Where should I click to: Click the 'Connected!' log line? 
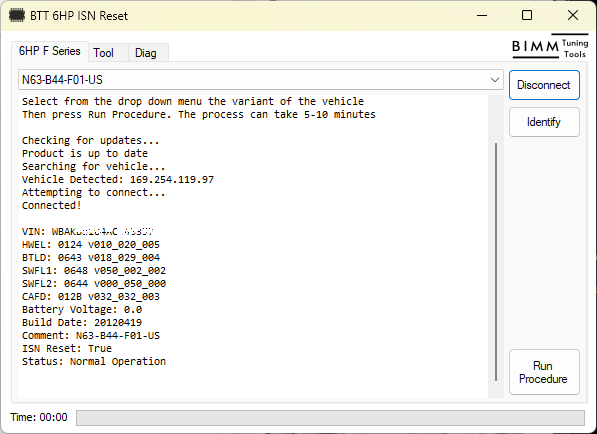51,205
